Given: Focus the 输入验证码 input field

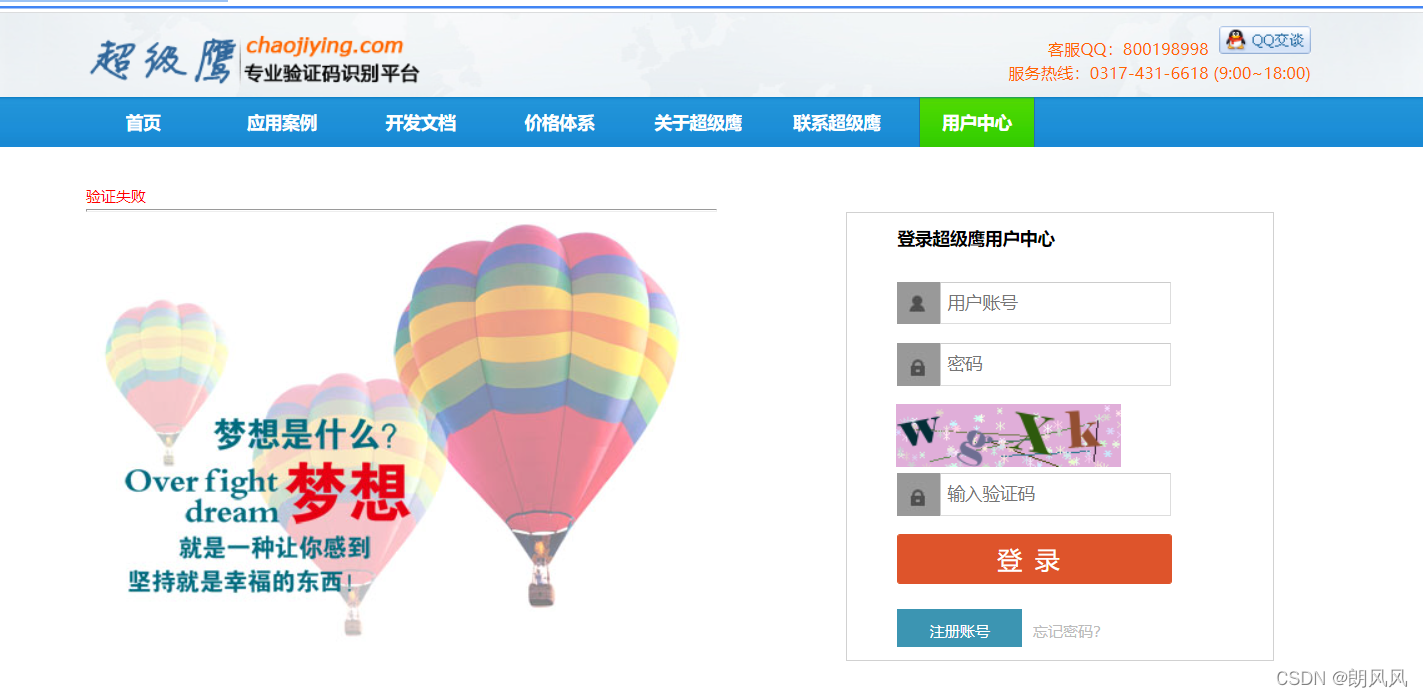Looking at the screenshot, I should tap(1055, 495).
